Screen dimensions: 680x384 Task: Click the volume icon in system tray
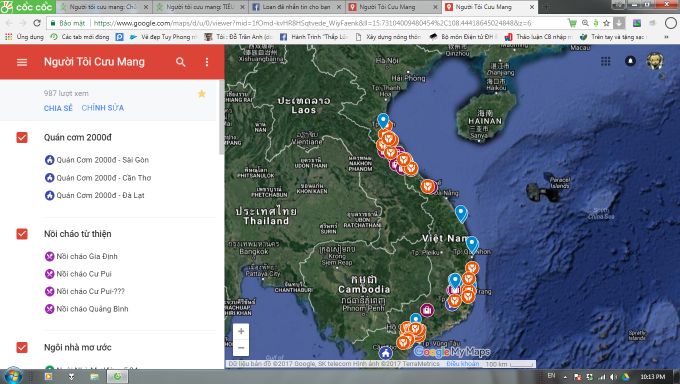tap(612, 377)
